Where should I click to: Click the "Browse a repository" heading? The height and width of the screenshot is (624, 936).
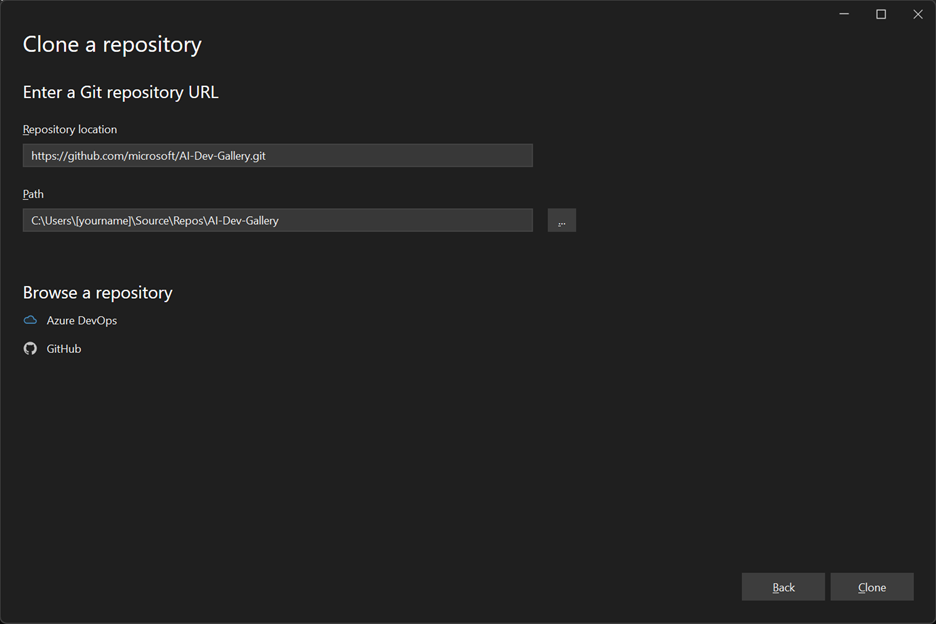pyautogui.click(x=97, y=293)
